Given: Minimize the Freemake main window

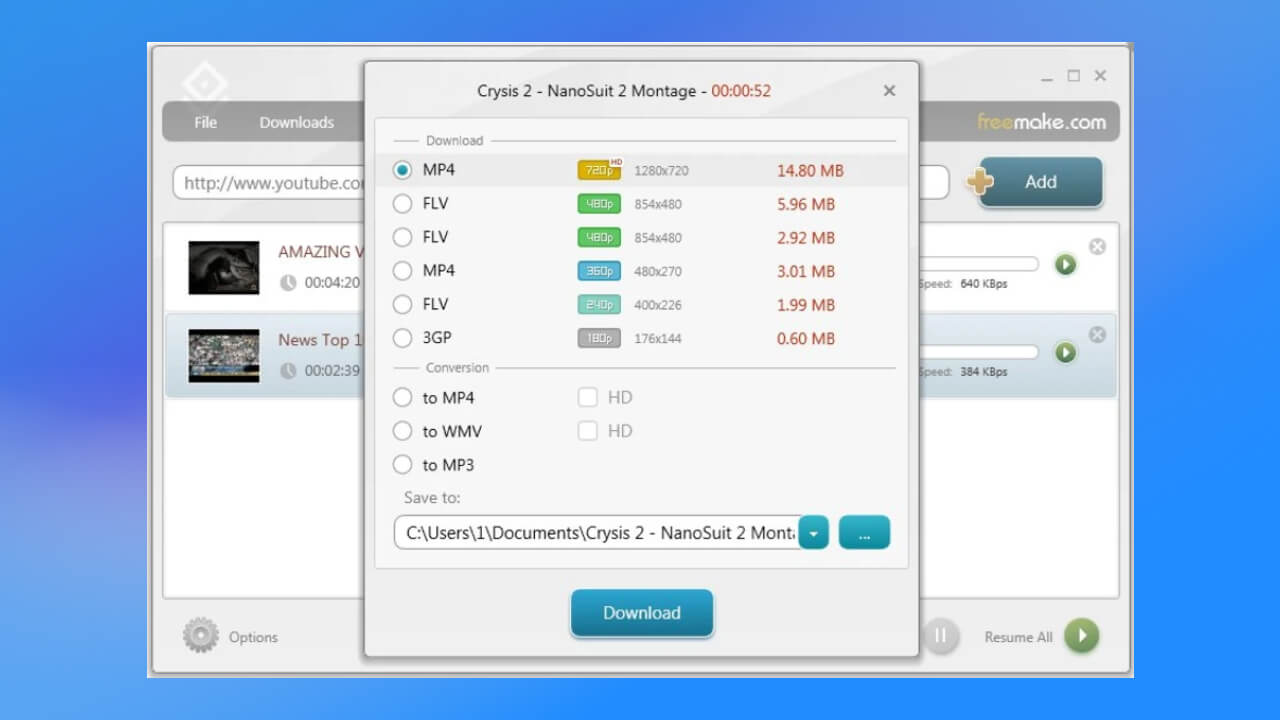Looking at the screenshot, I should click(x=1047, y=77).
